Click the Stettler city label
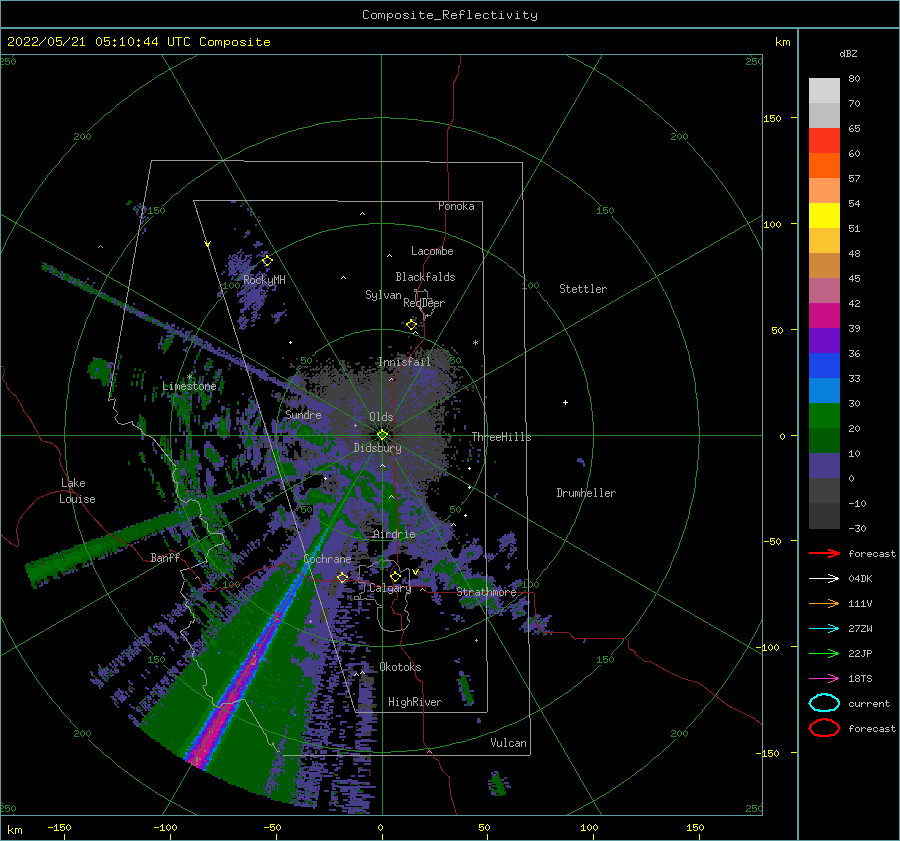Image resolution: width=900 pixels, height=841 pixels. click(x=583, y=289)
